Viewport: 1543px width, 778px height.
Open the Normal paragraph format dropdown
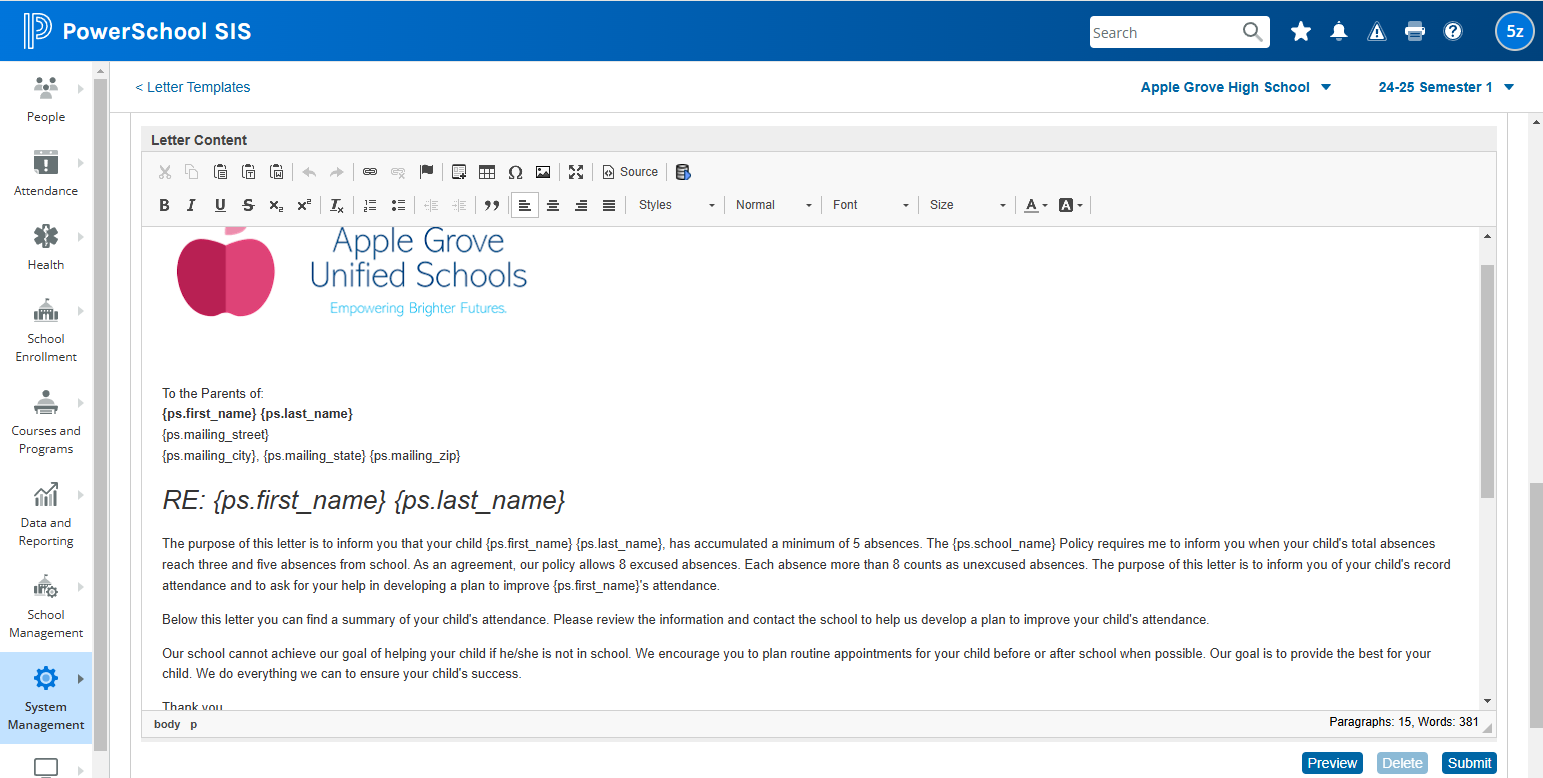[x=774, y=205]
